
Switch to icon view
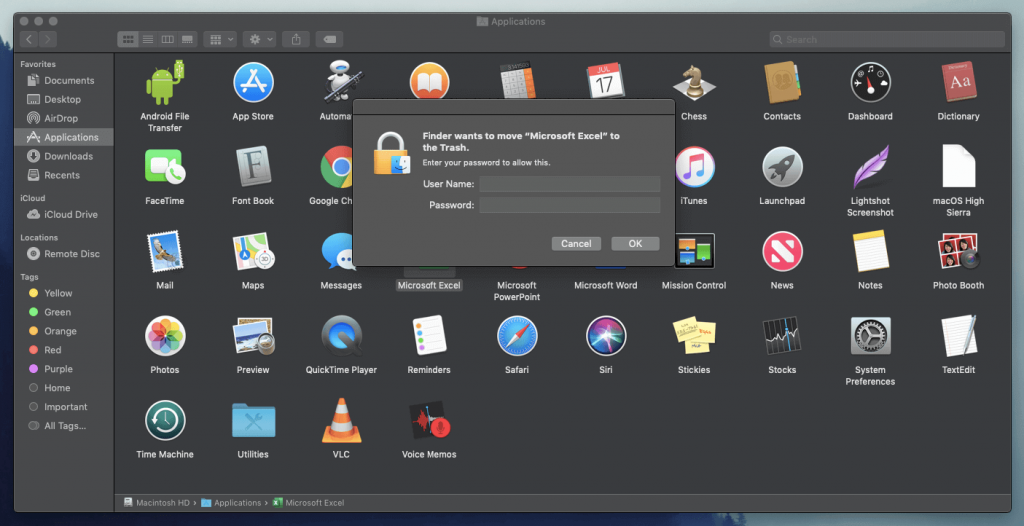tap(128, 39)
